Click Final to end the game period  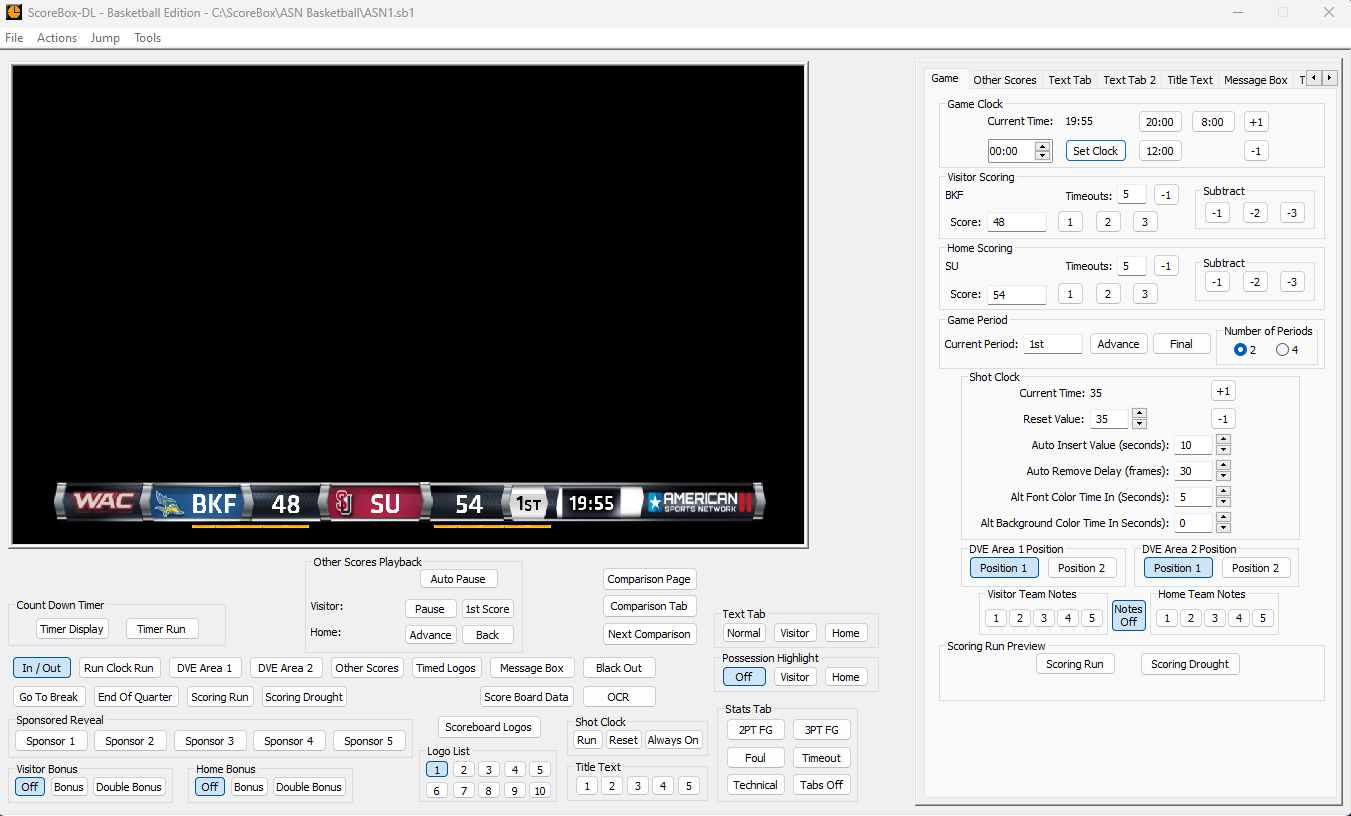[x=1181, y=343]
